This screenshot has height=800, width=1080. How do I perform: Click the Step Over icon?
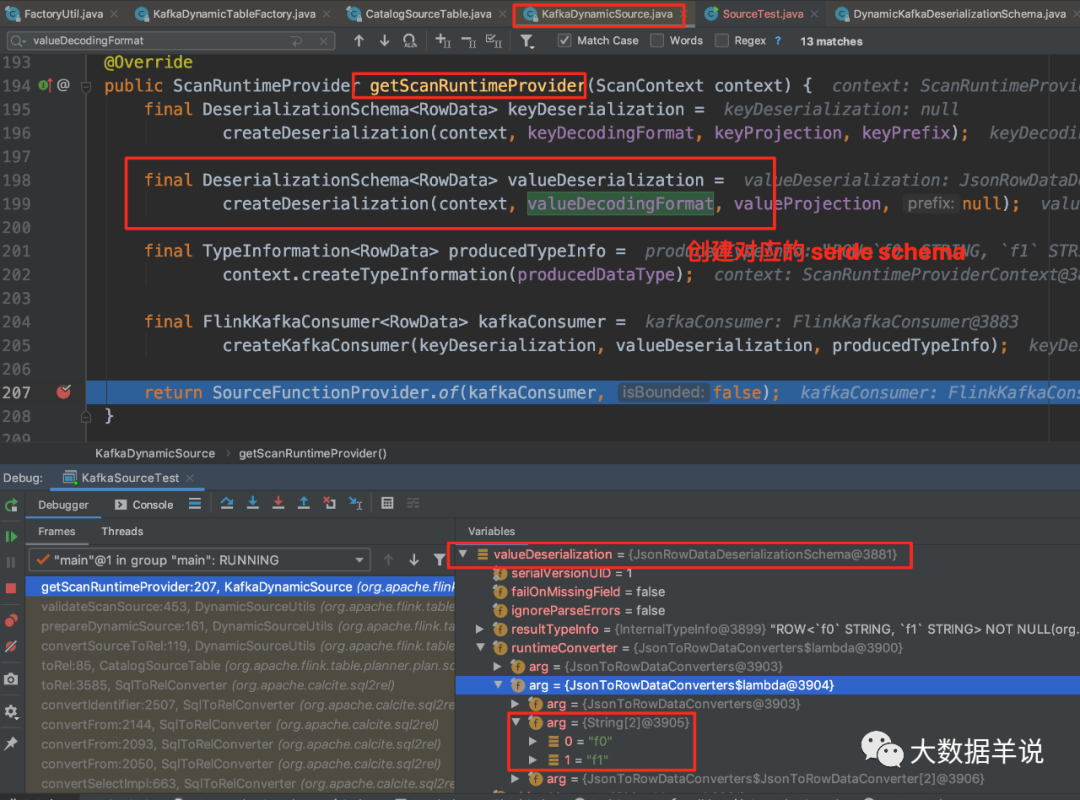tap(227, 504)
